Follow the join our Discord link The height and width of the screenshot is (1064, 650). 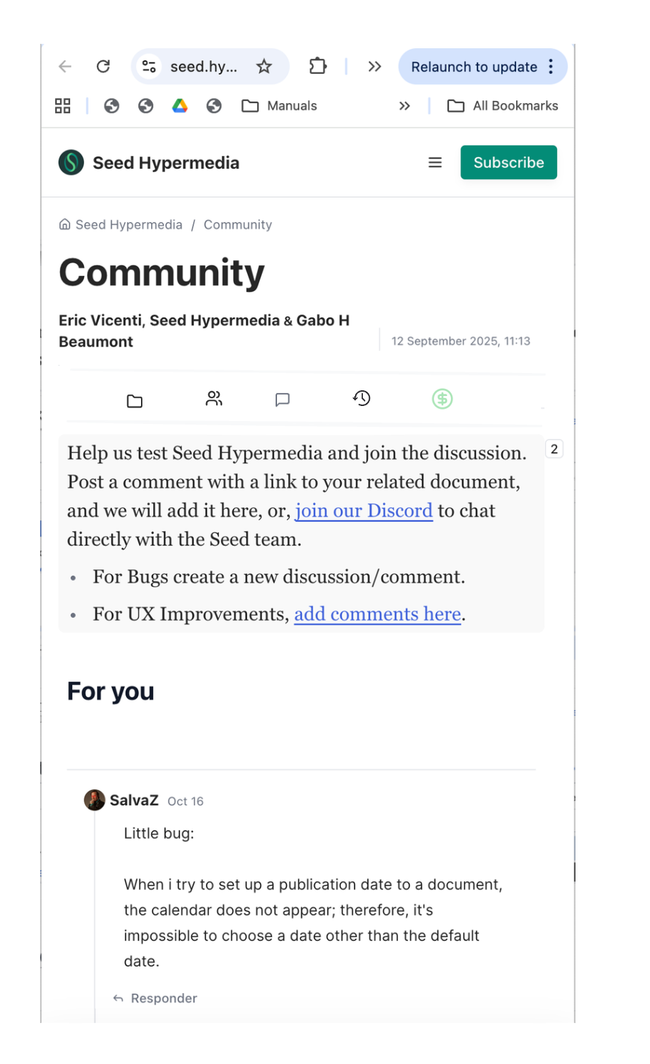364,511
